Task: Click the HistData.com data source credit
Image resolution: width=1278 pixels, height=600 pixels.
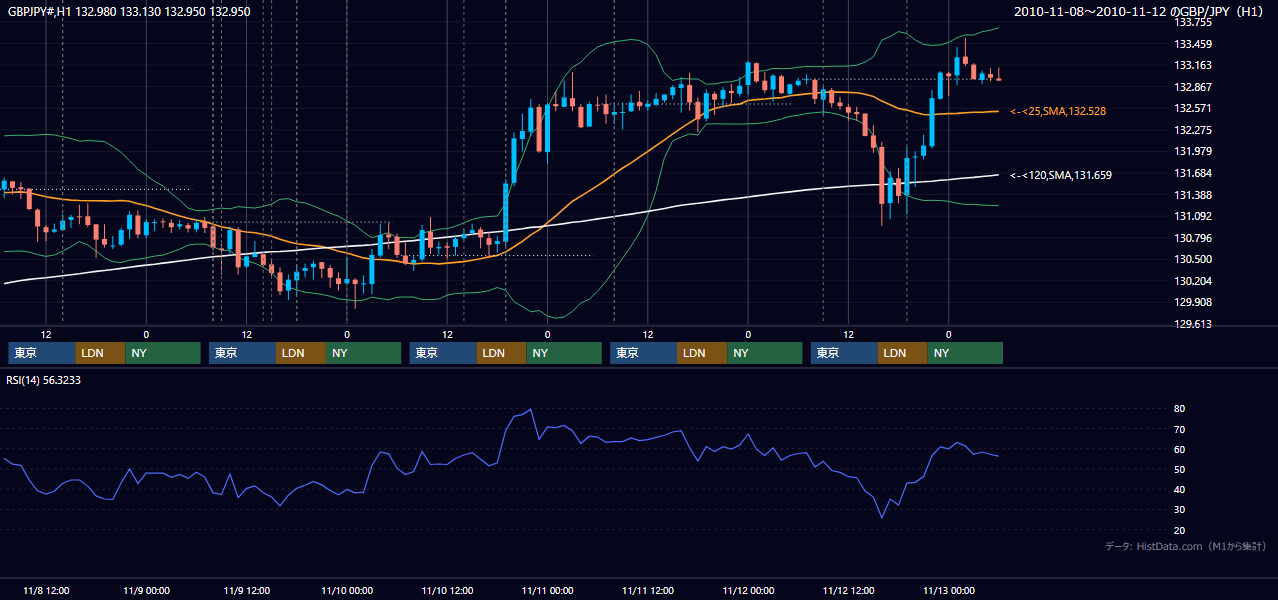Action: [1186, 546]
